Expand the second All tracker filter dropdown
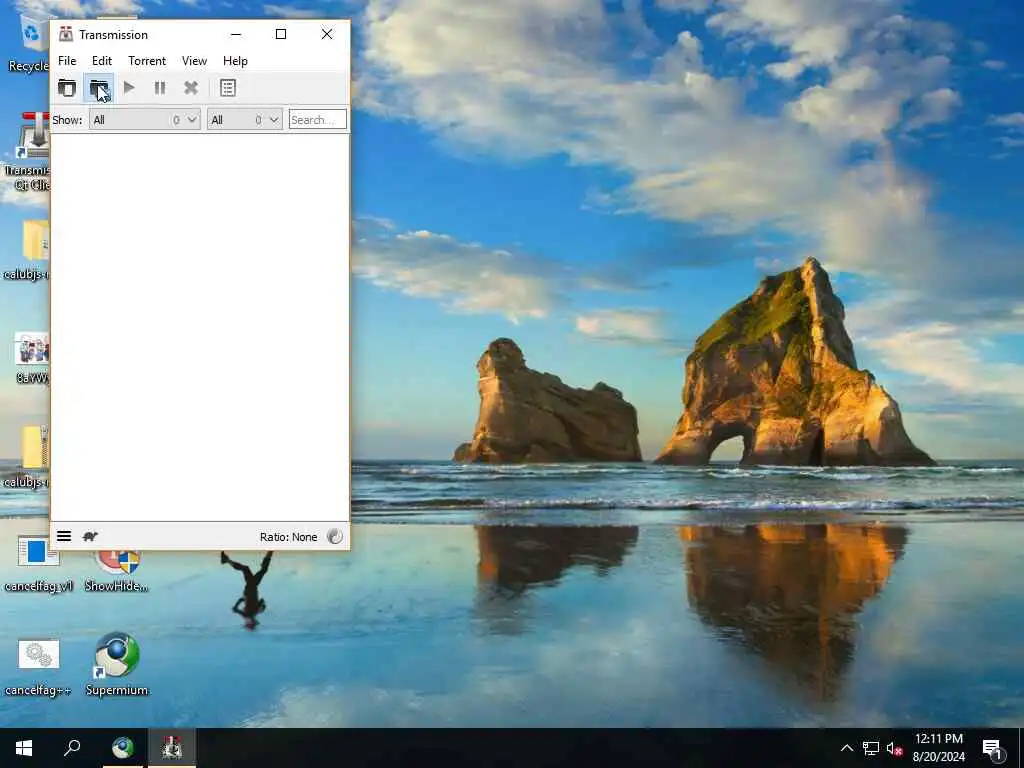Viewport: 1024px width, 768px height. pyautogui.click(x=245, y=120)
